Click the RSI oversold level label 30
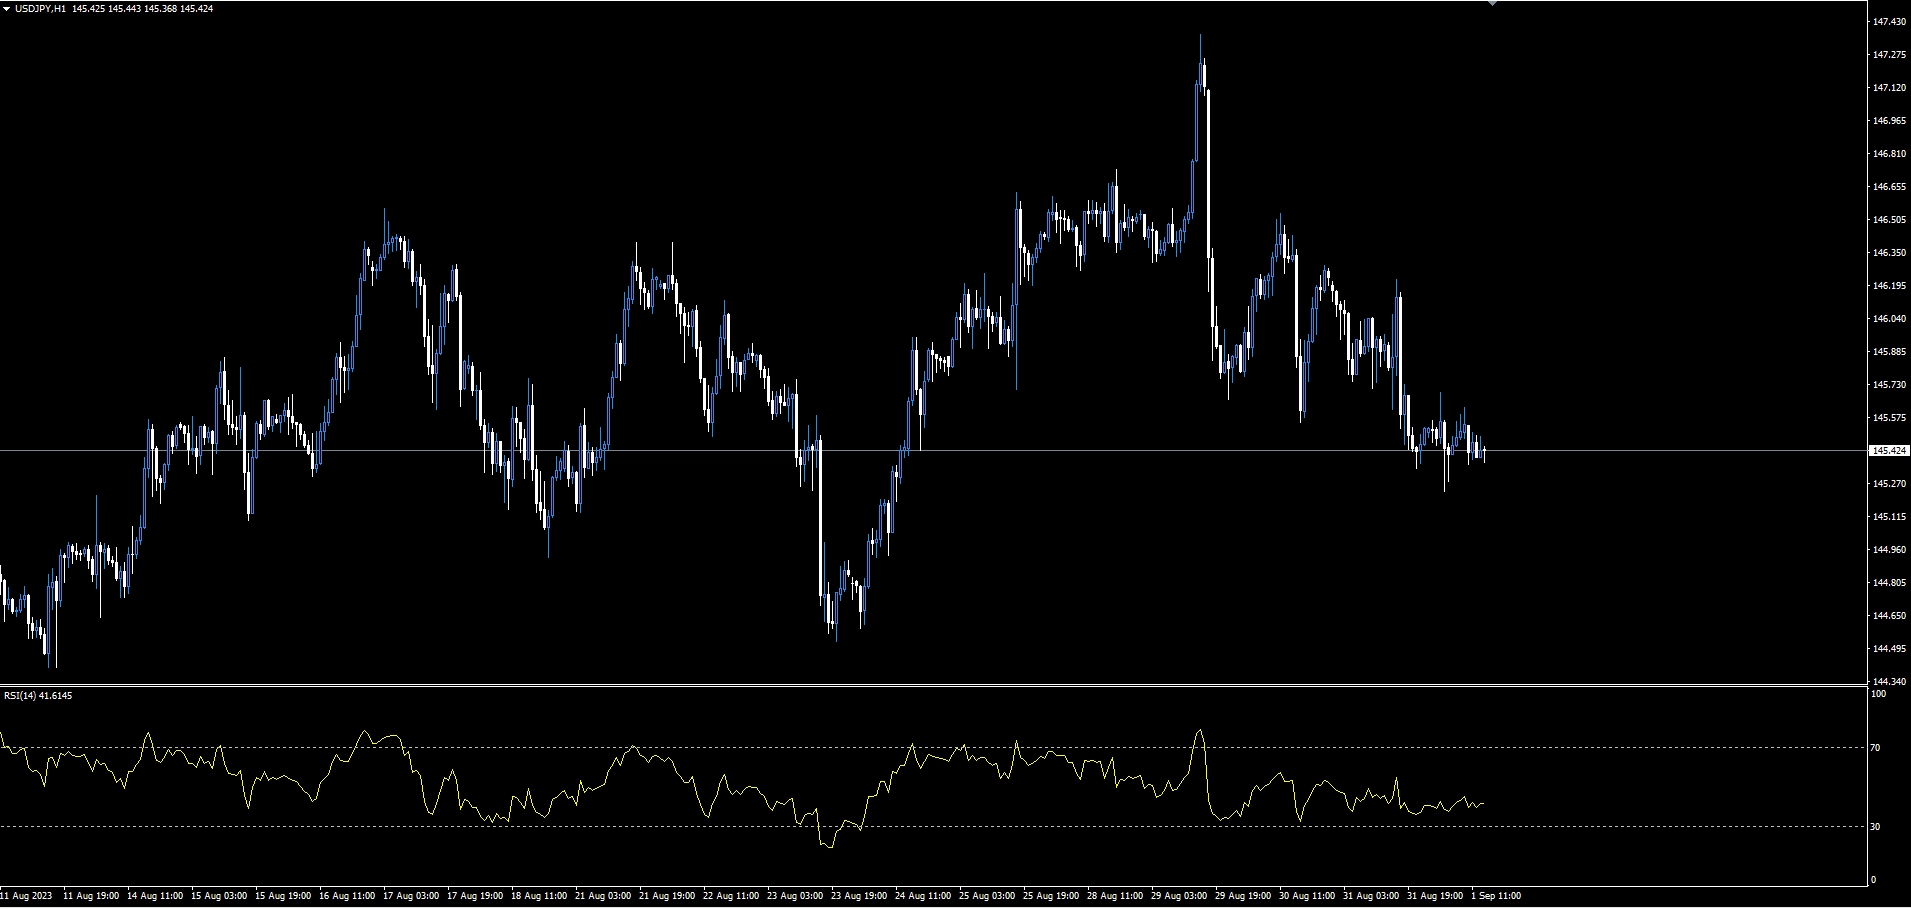The width and height of the screenshot is (1911, 909). point(1876,826)
